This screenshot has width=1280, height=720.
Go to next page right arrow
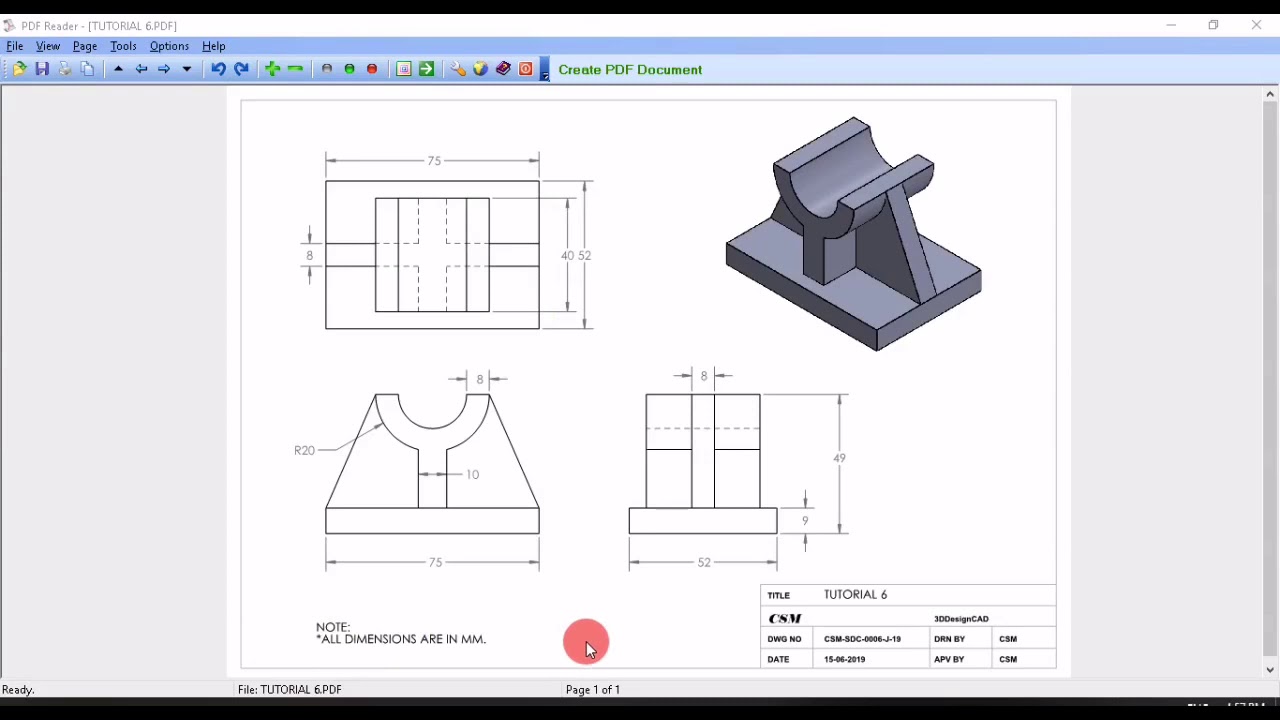pyautogui.click(x=164, y=69)
